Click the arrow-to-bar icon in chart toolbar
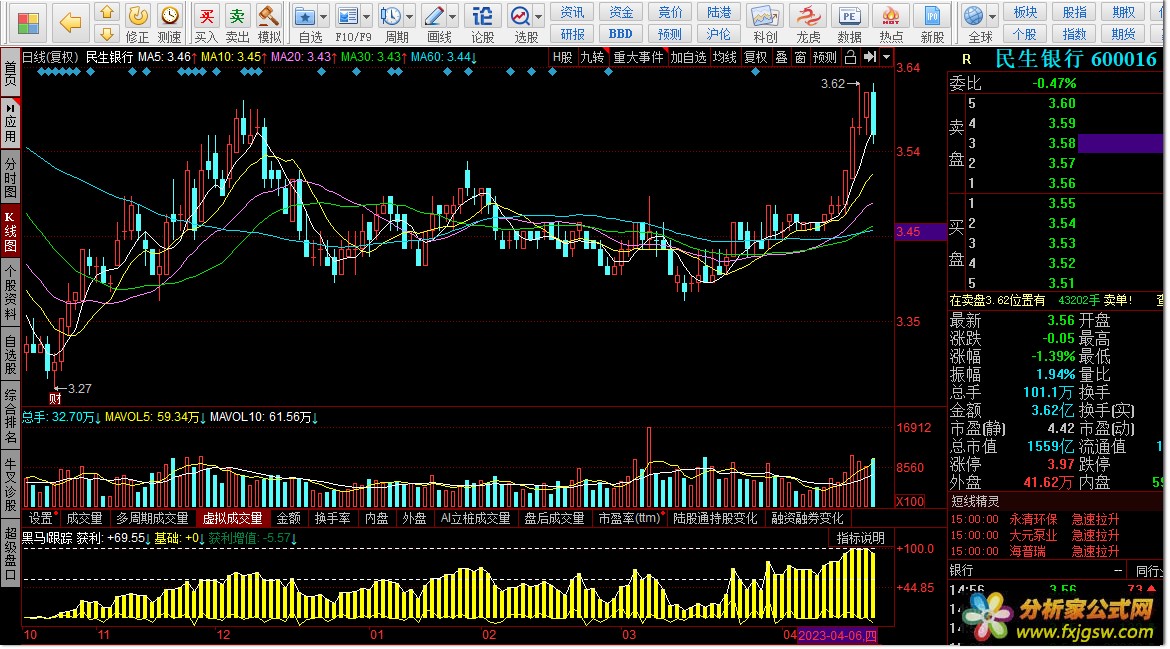1170x649 pixels. [870, 57]
